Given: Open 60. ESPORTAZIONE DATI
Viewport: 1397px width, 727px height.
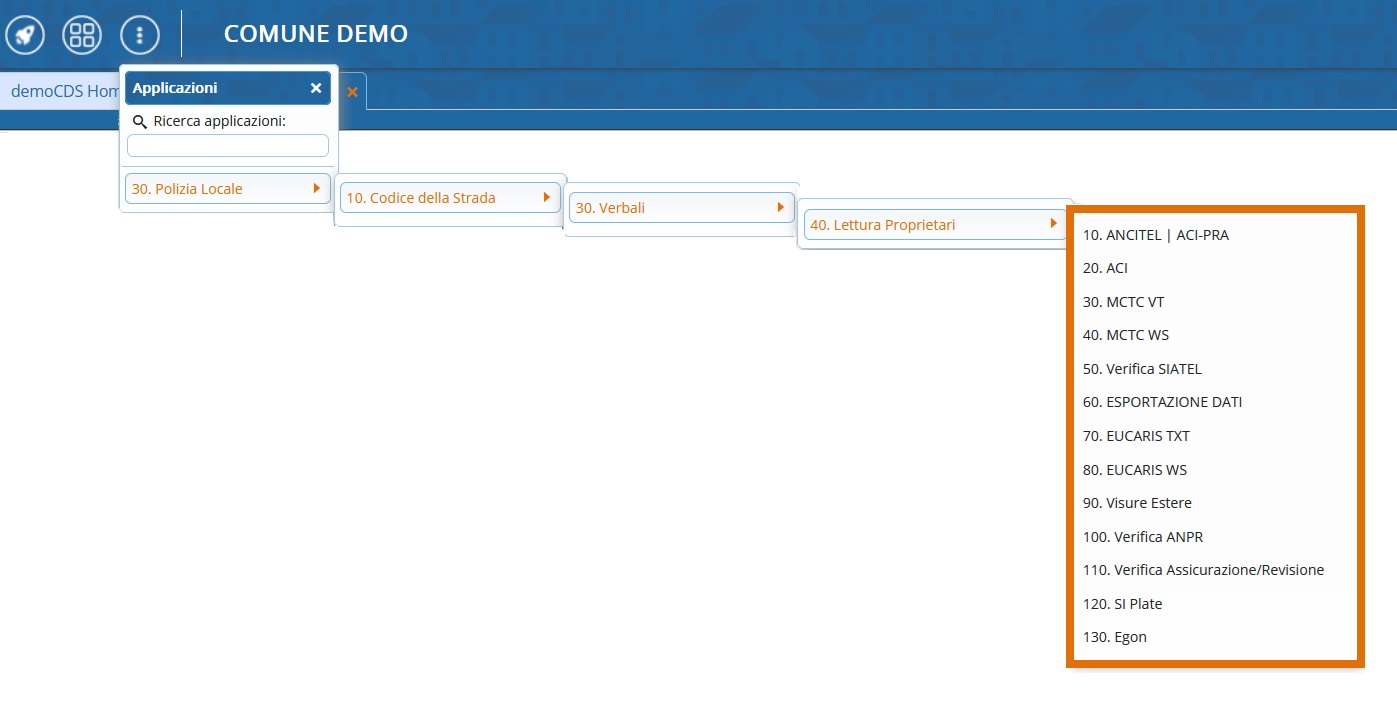Looking at the screenshot, I should [1162, 402].
